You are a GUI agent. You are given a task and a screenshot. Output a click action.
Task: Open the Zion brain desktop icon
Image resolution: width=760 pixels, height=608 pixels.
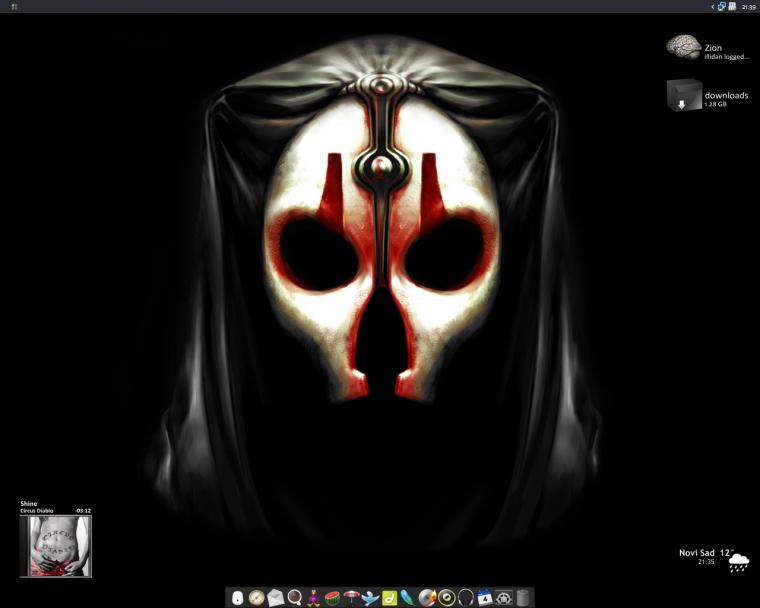click(683, 47)
